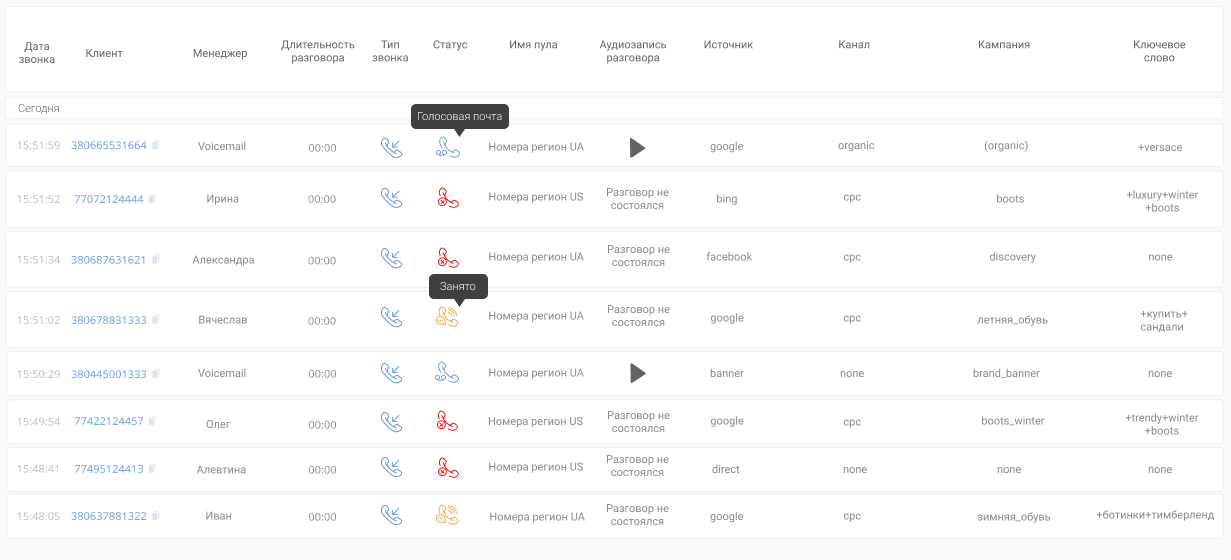The height and width of the screenshot is (560, 1231).
Task: Copy phone number 380637881322 via copy icon
Action: click(x=156, y=516)
